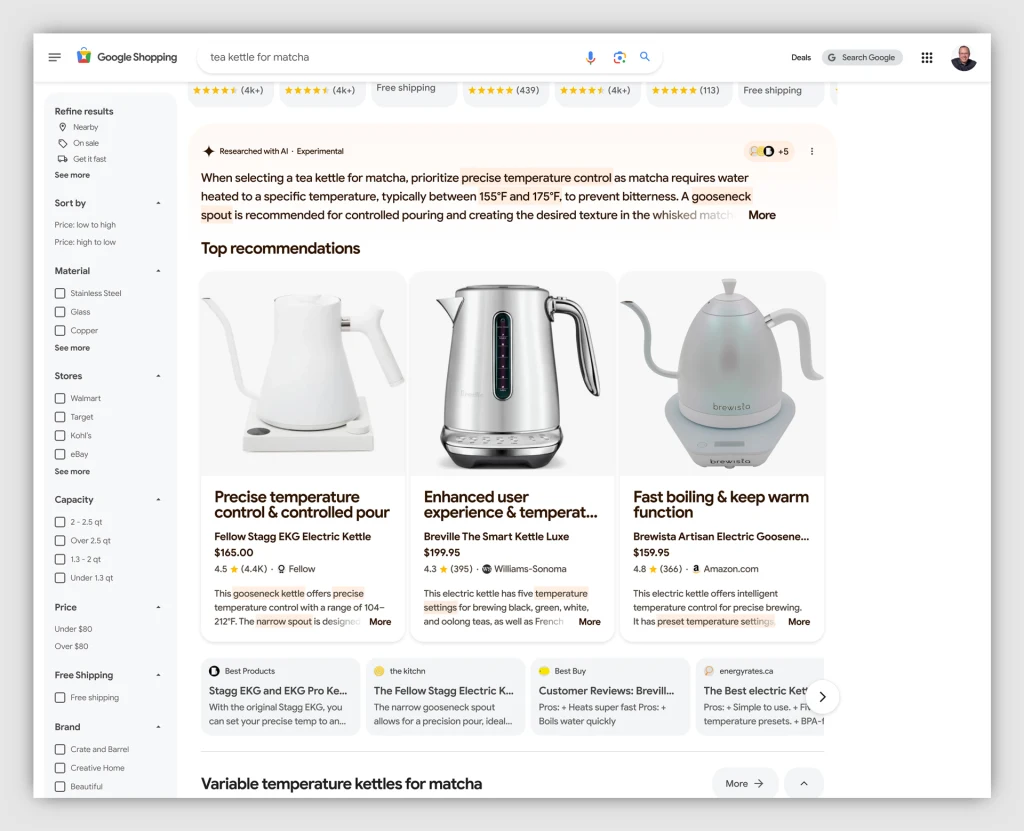Click the Best Buy source icon
Viewport: 1024px width, 831px height.
tap(544, 671)
